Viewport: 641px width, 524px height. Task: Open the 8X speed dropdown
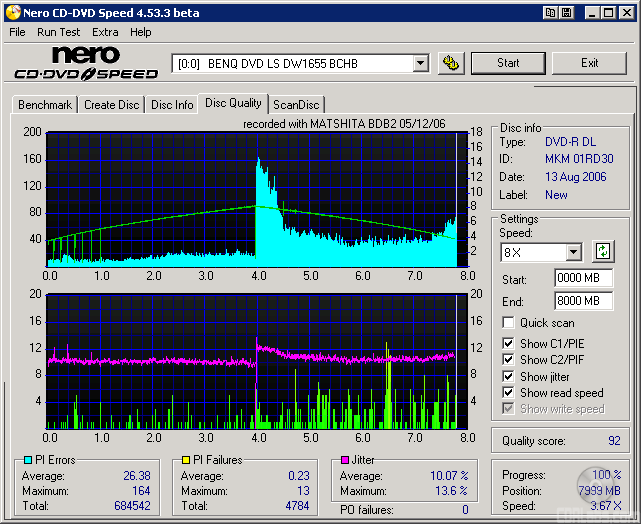tap(573, 252)
